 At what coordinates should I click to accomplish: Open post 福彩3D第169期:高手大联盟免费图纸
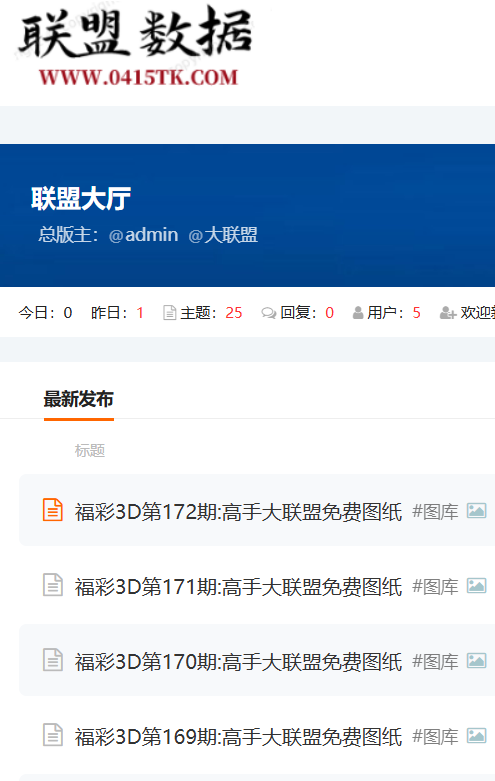[239, 737]
